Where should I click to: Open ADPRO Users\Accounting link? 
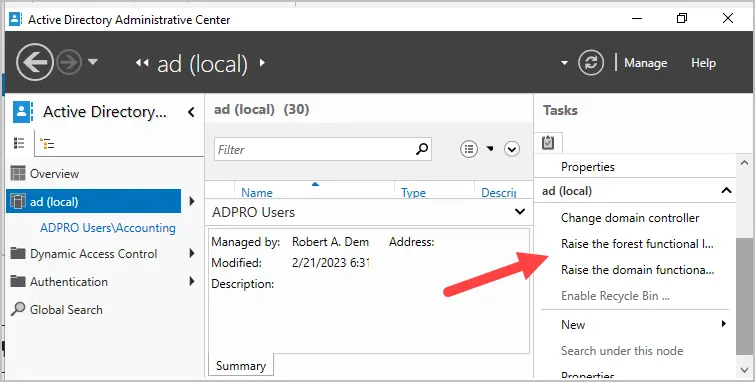(108, 228)
